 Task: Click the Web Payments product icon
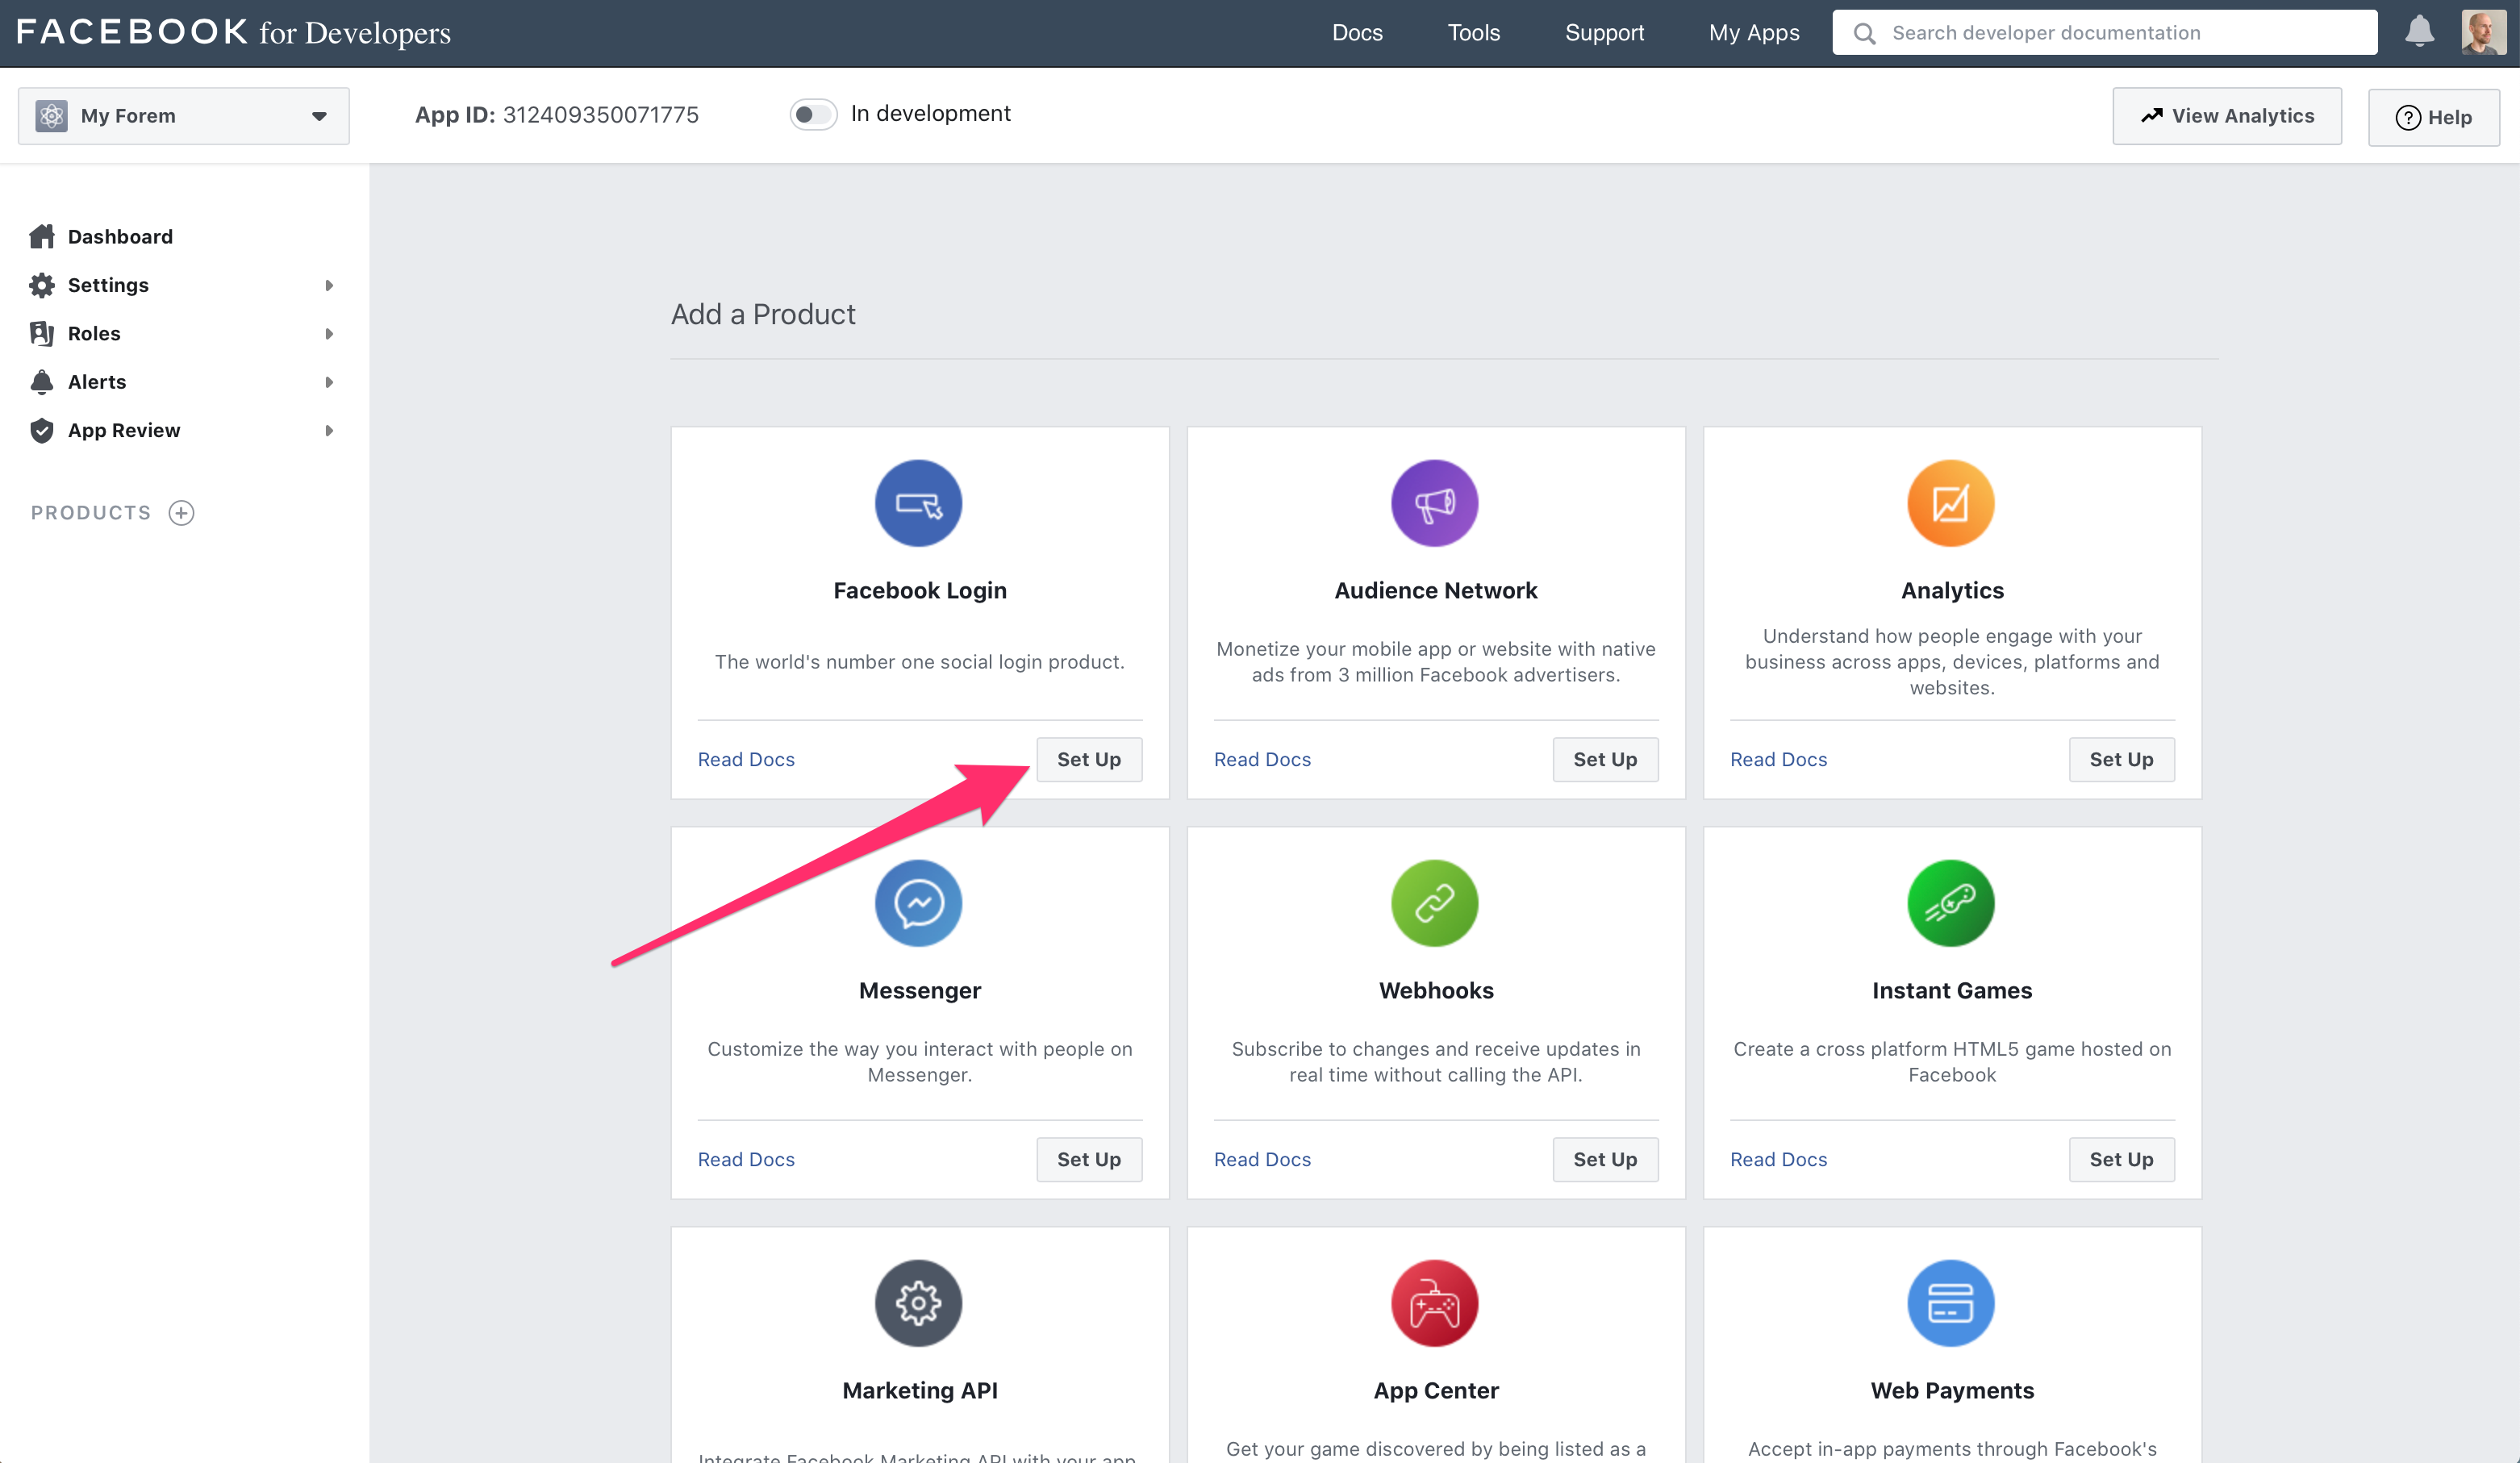1949,1303
